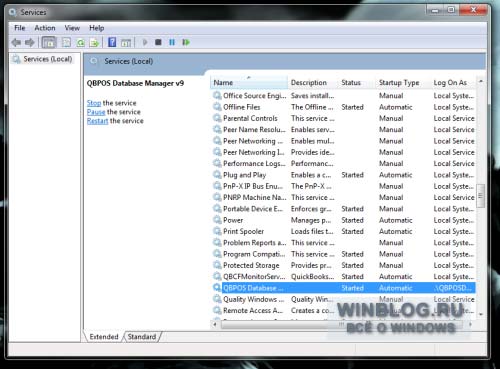
Task: Click the Export List toolbar icon
Action: click(x=94, y=42)
